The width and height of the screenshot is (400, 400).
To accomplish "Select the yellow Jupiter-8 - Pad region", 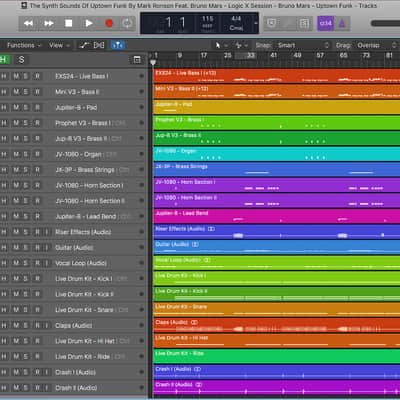I will point(277,107).
